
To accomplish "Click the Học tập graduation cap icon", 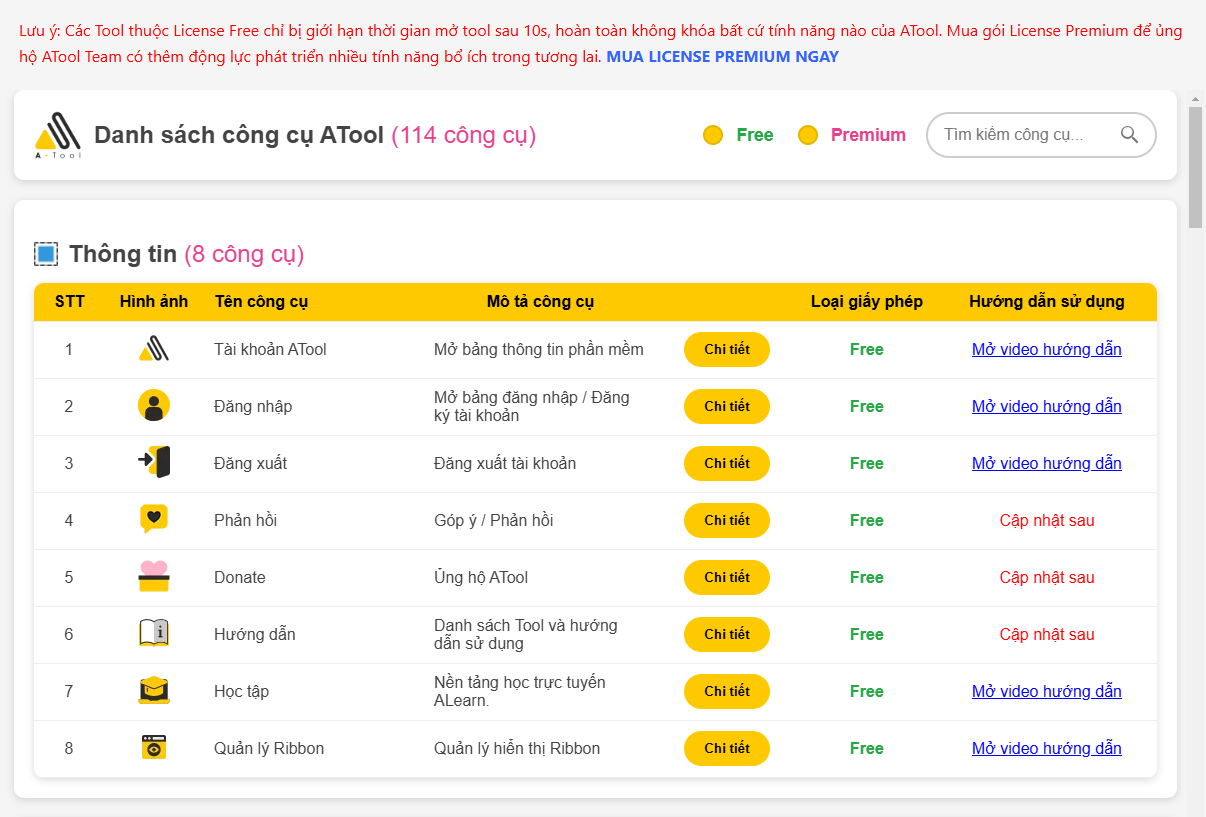I will (153, 691).
